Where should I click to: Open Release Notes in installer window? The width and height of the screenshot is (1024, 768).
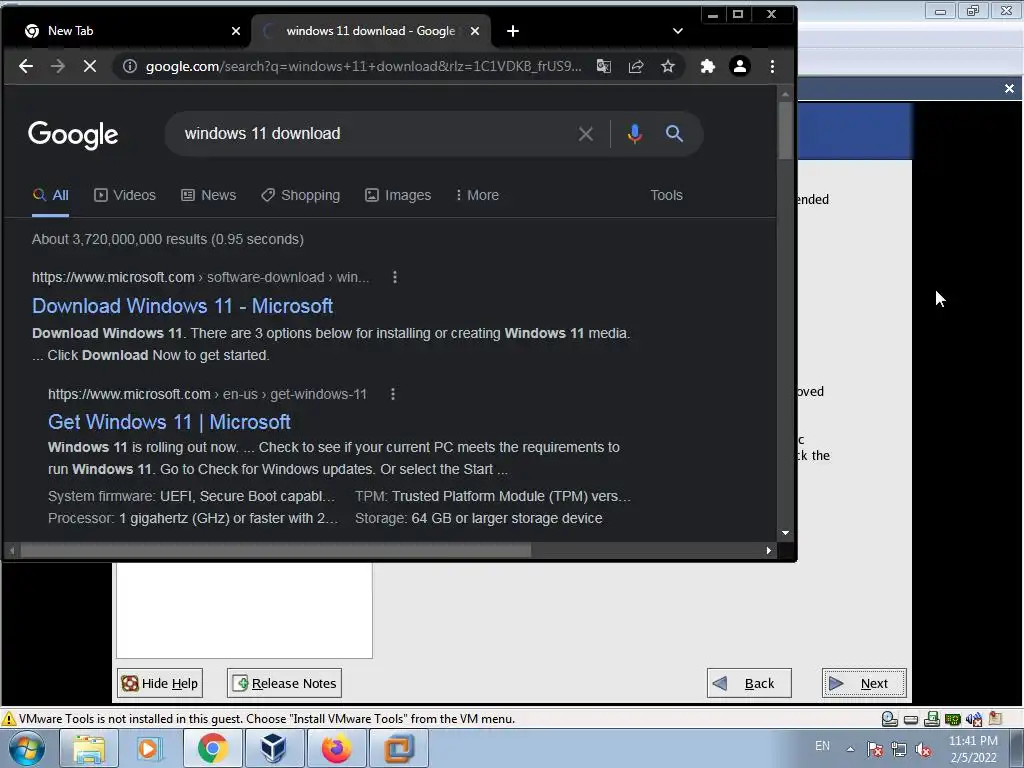click(284, 683)
